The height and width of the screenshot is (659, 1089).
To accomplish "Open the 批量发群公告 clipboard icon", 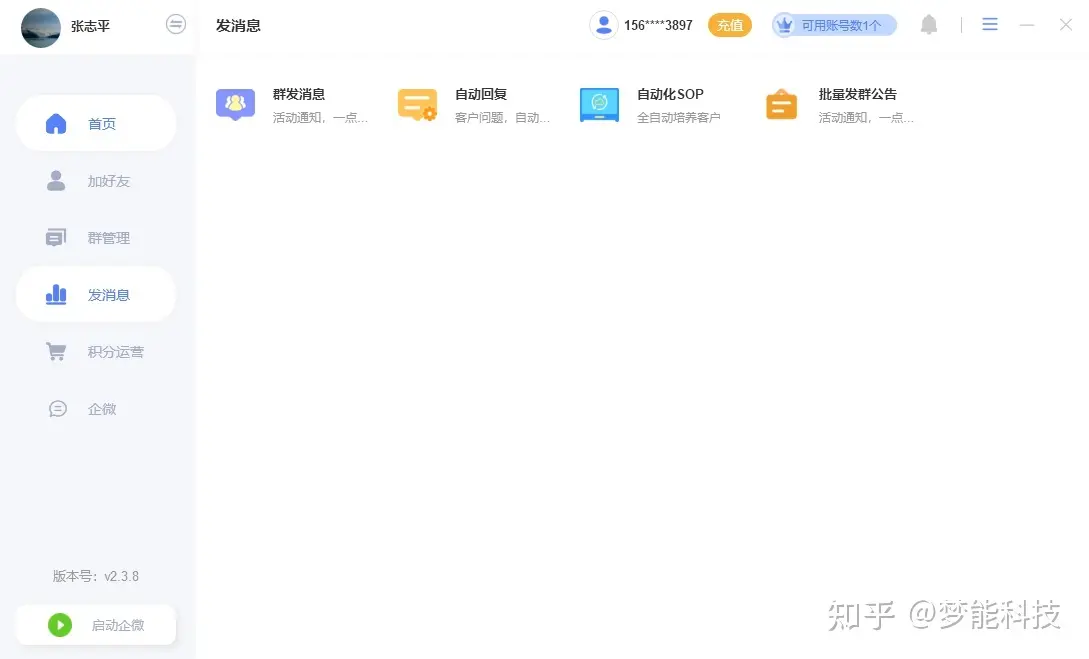I will pyautogui.click(x=781, y=104).
